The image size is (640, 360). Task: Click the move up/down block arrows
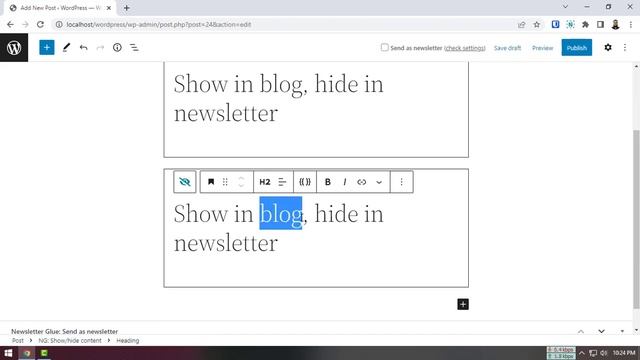(x=241, y=182)
